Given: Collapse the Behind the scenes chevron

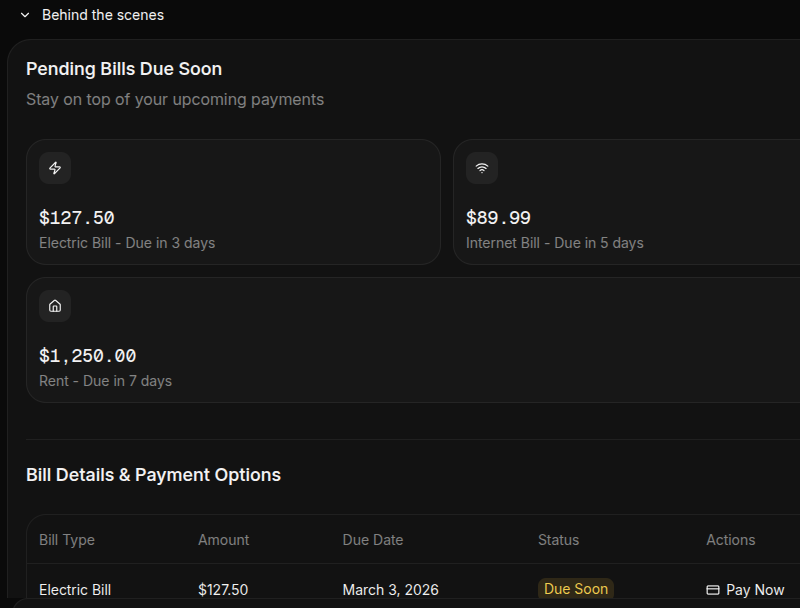Looking at the screenshot, I should pos(25,15).
